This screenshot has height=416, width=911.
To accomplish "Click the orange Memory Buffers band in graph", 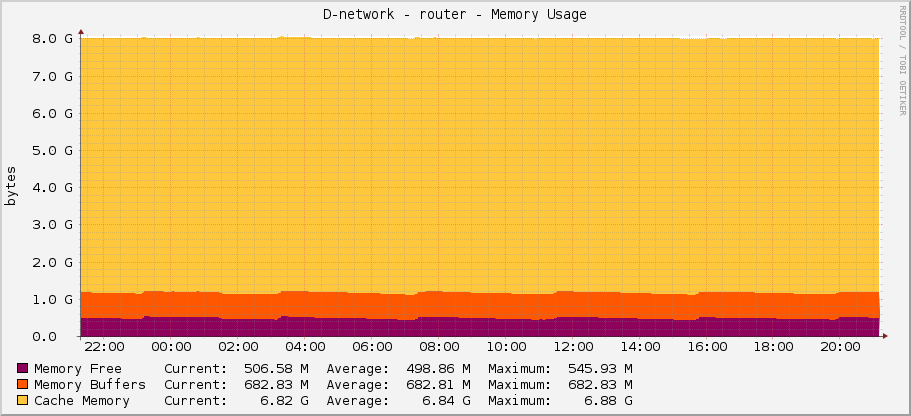I will coord(480,305).
